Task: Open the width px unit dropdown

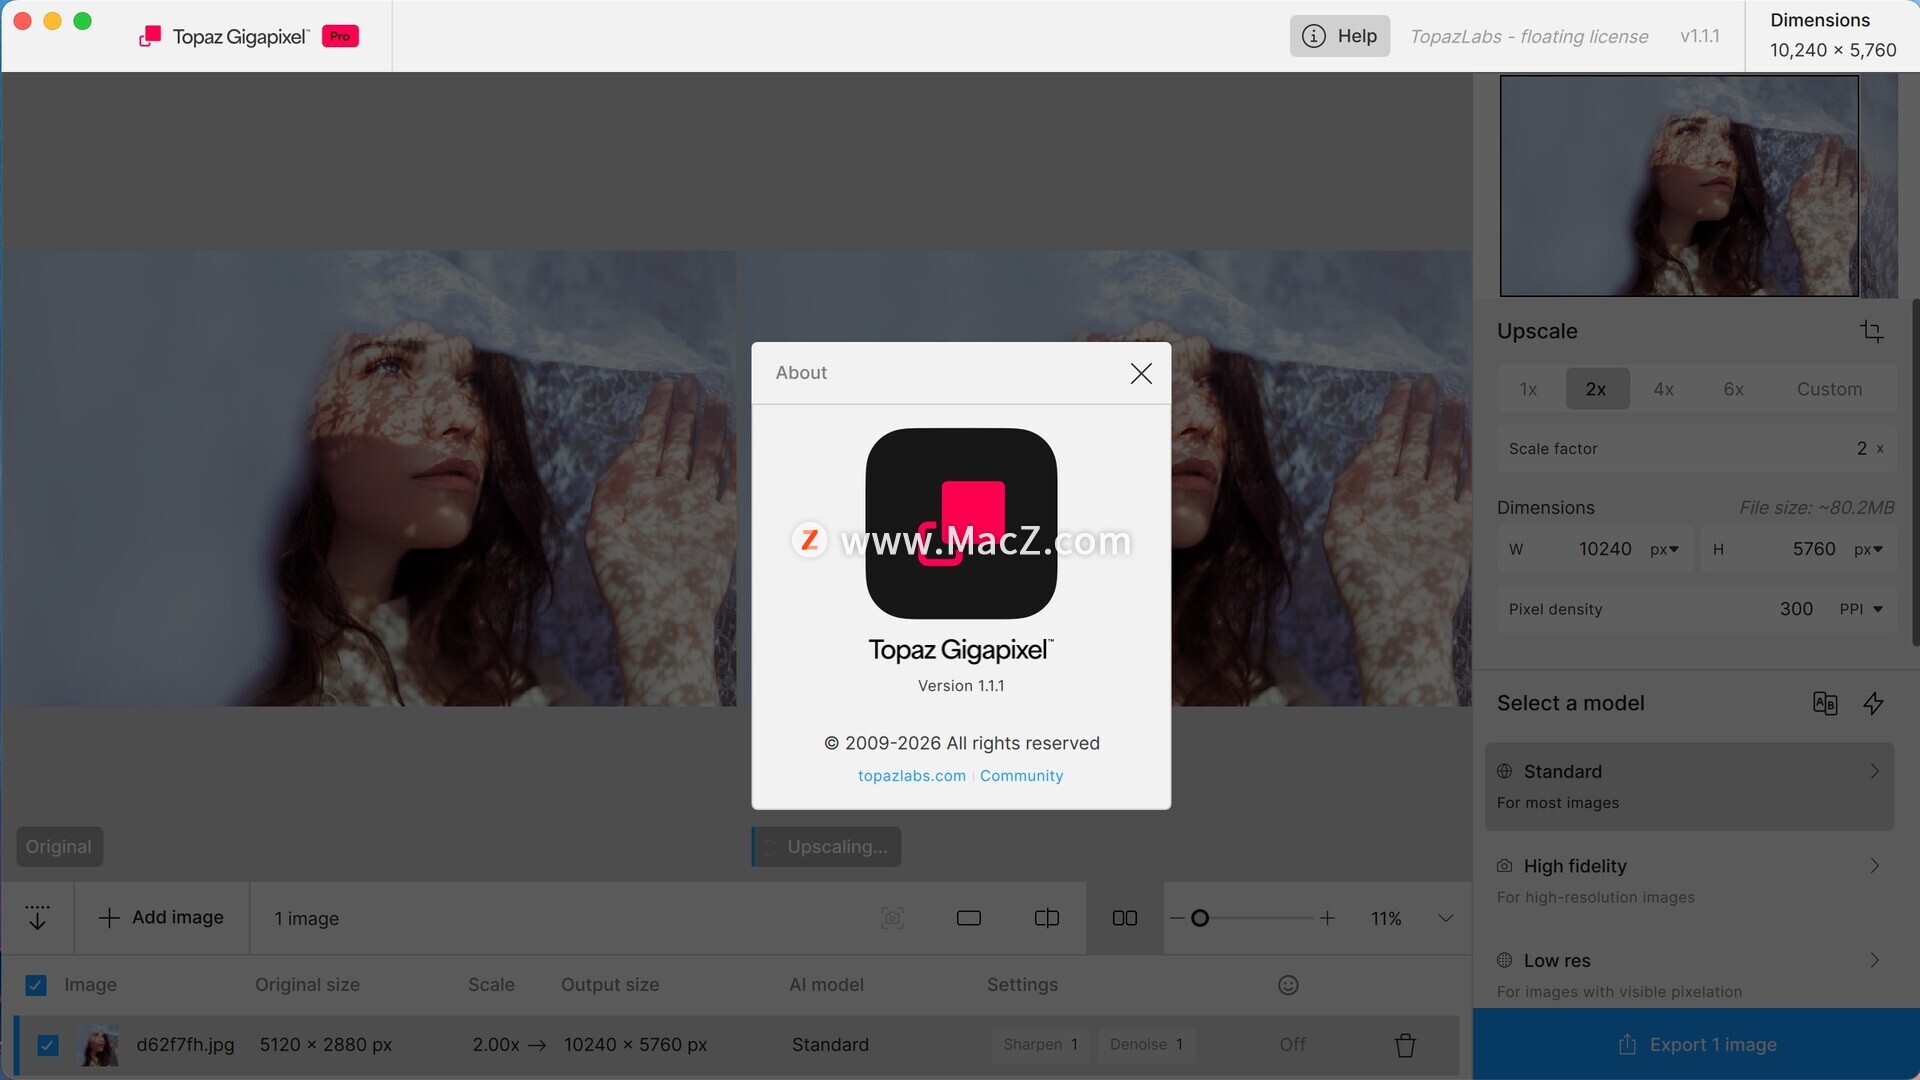Action: tap(1664, 549)
